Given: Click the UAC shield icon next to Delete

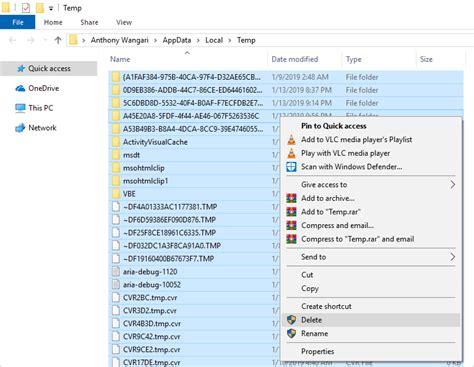Looking at the screenshot, I should 291,320.
